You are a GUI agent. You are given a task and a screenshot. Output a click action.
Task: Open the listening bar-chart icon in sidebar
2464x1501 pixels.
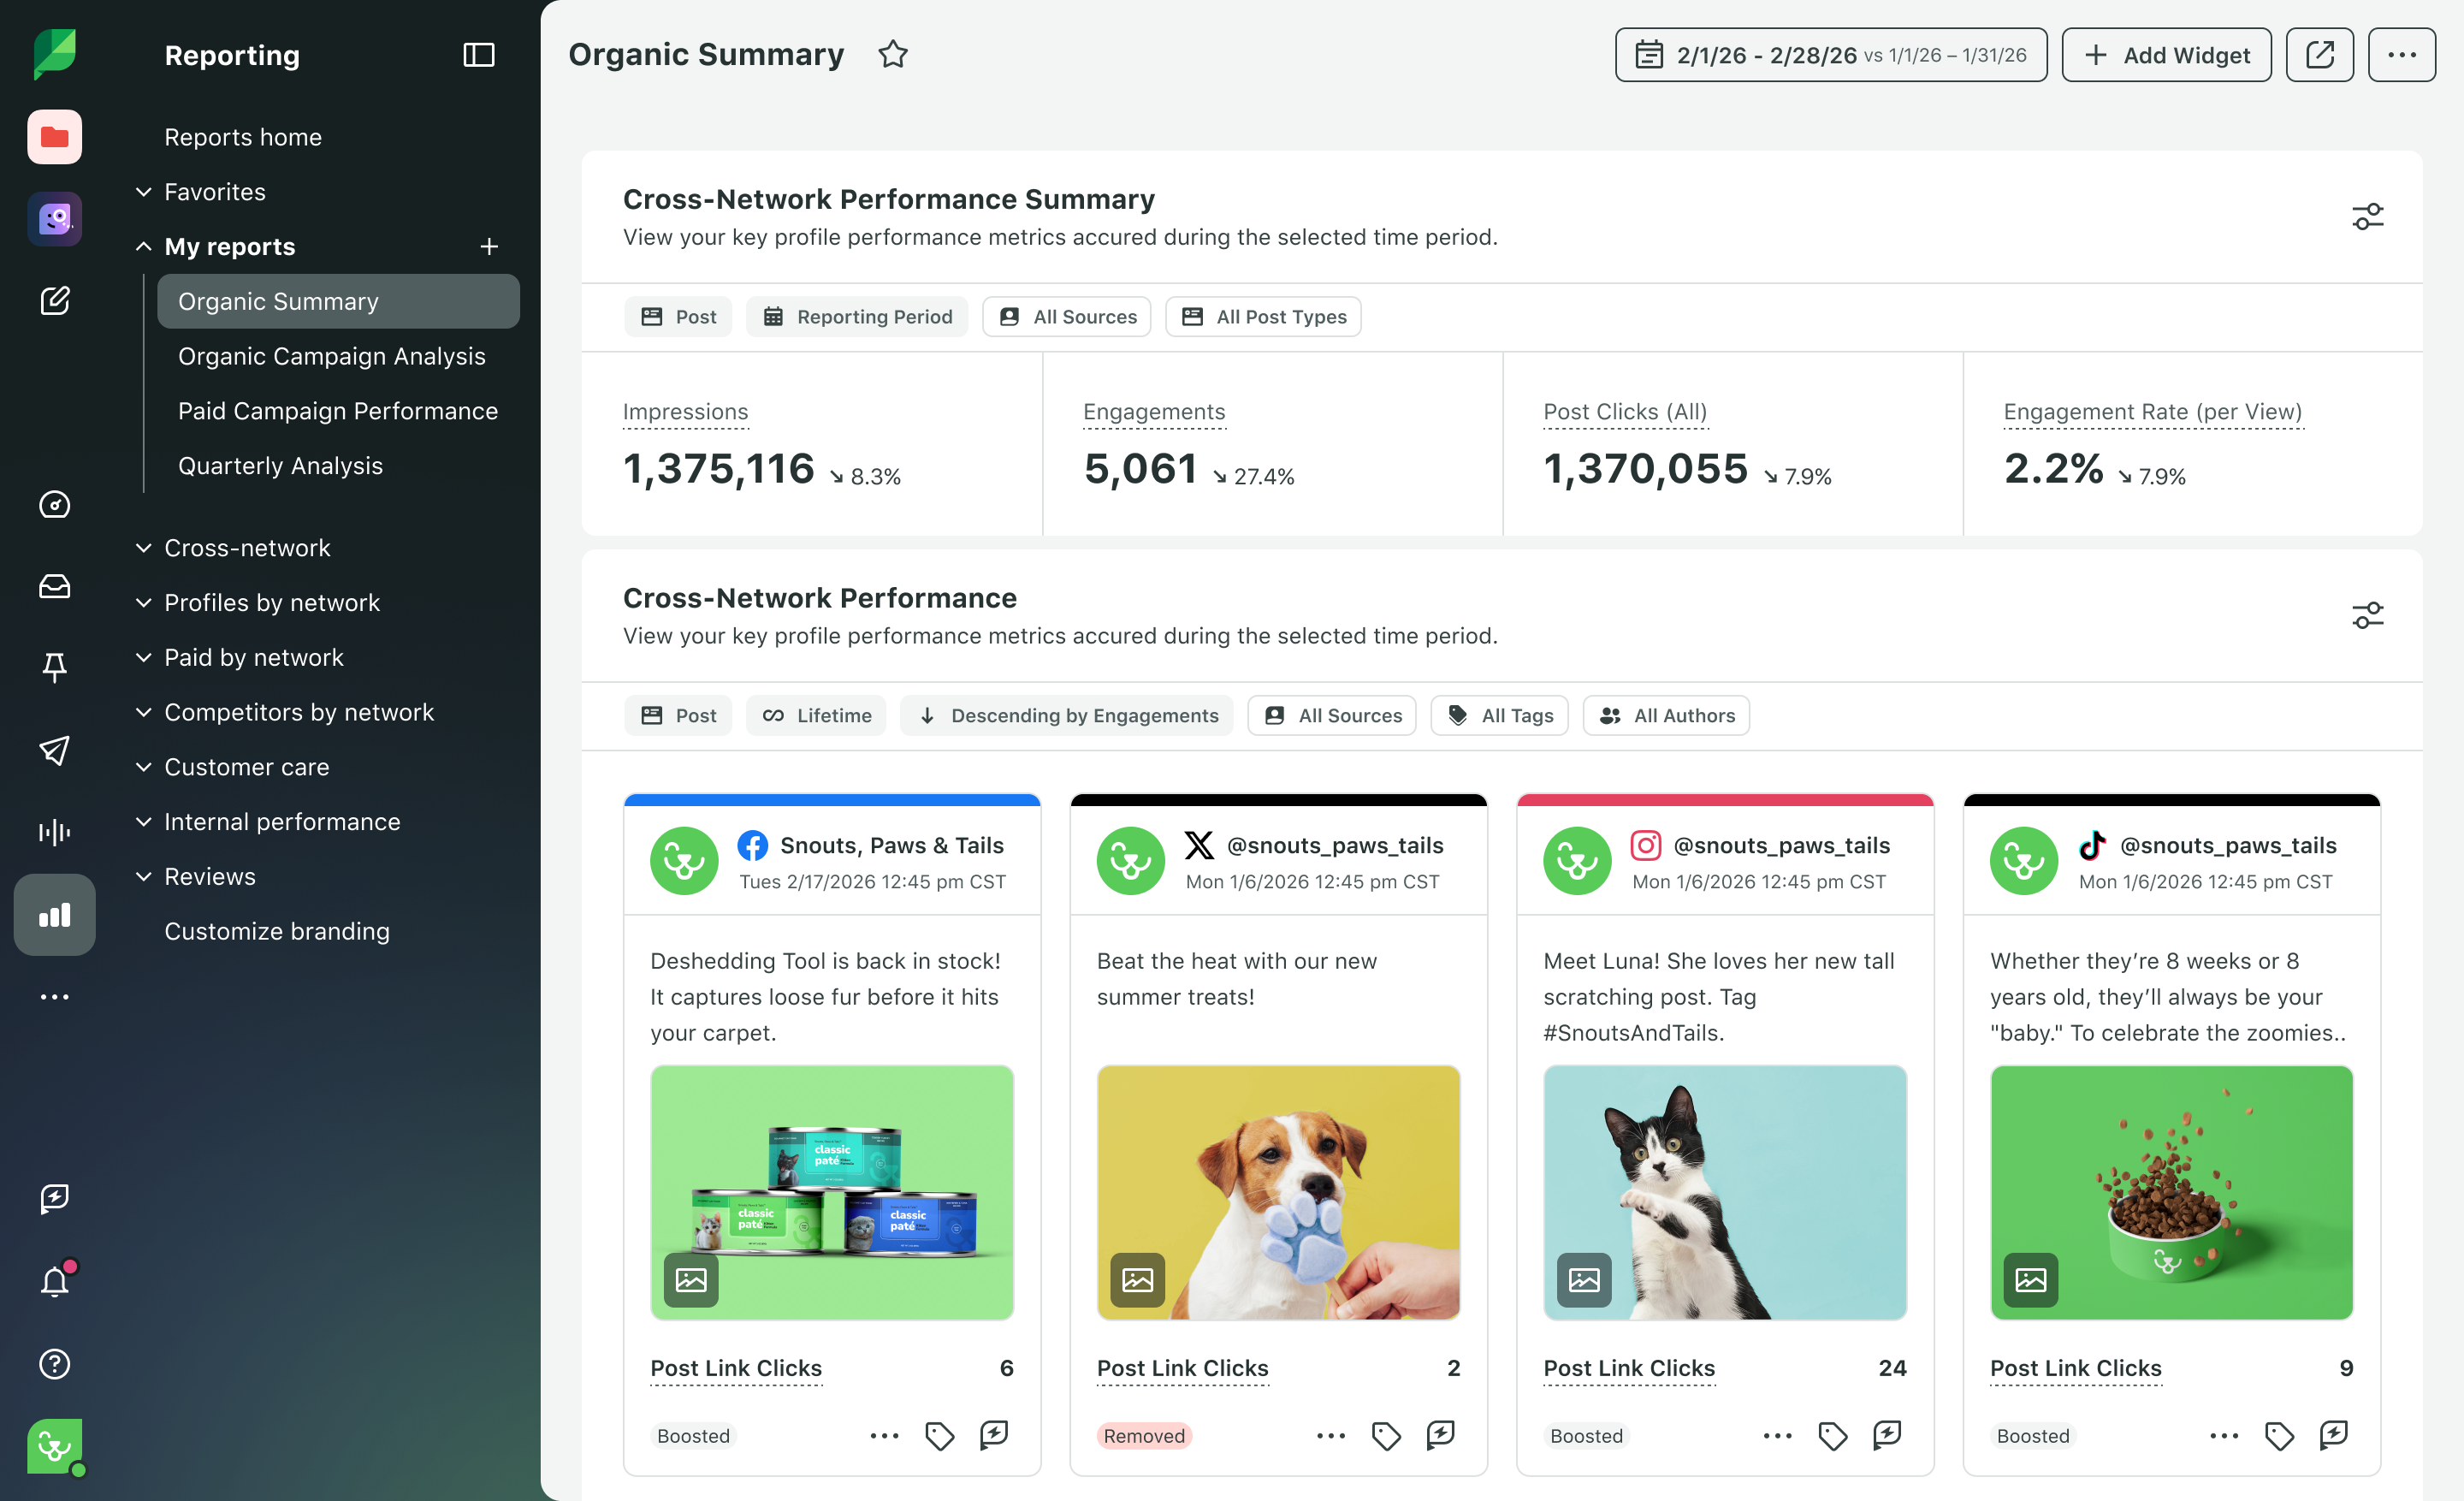point(54,831)
